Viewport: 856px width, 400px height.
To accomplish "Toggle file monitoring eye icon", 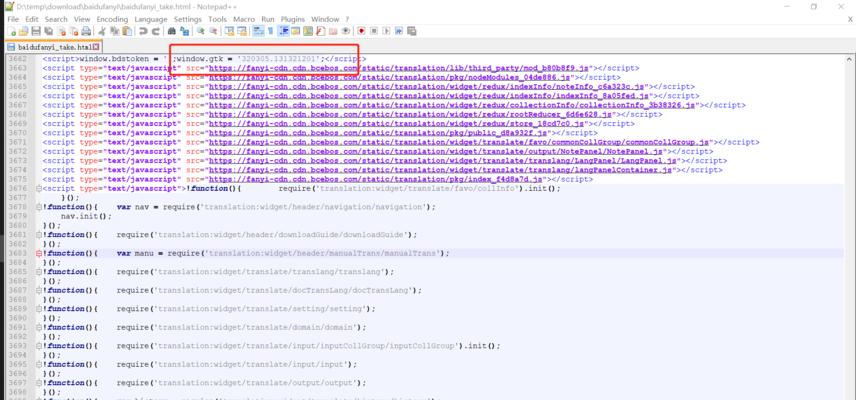I will (346, 31).
